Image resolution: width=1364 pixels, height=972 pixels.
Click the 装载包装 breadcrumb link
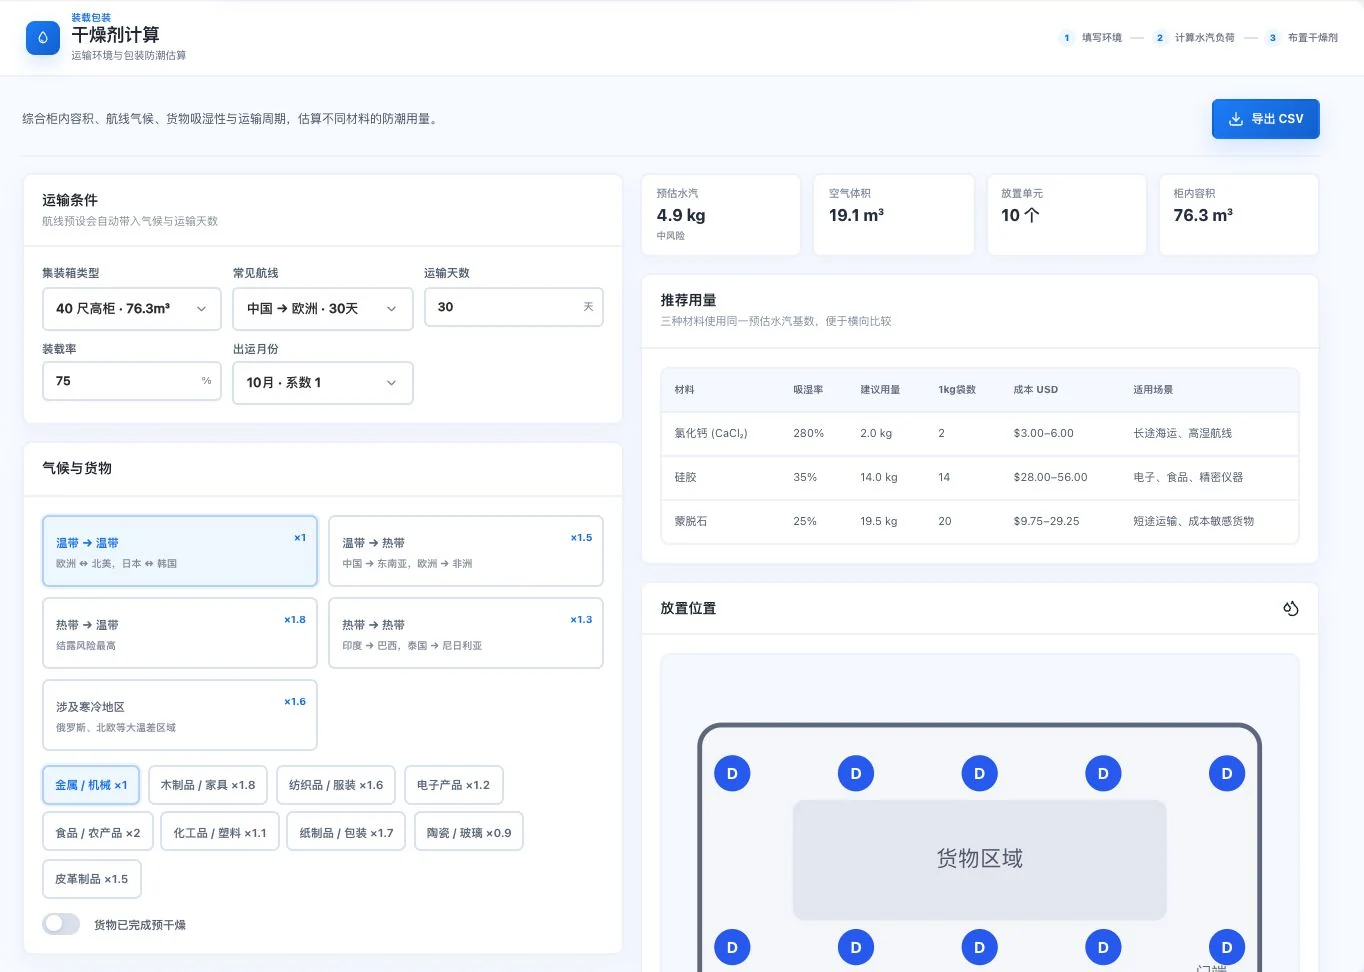click(x=91, y=18)
